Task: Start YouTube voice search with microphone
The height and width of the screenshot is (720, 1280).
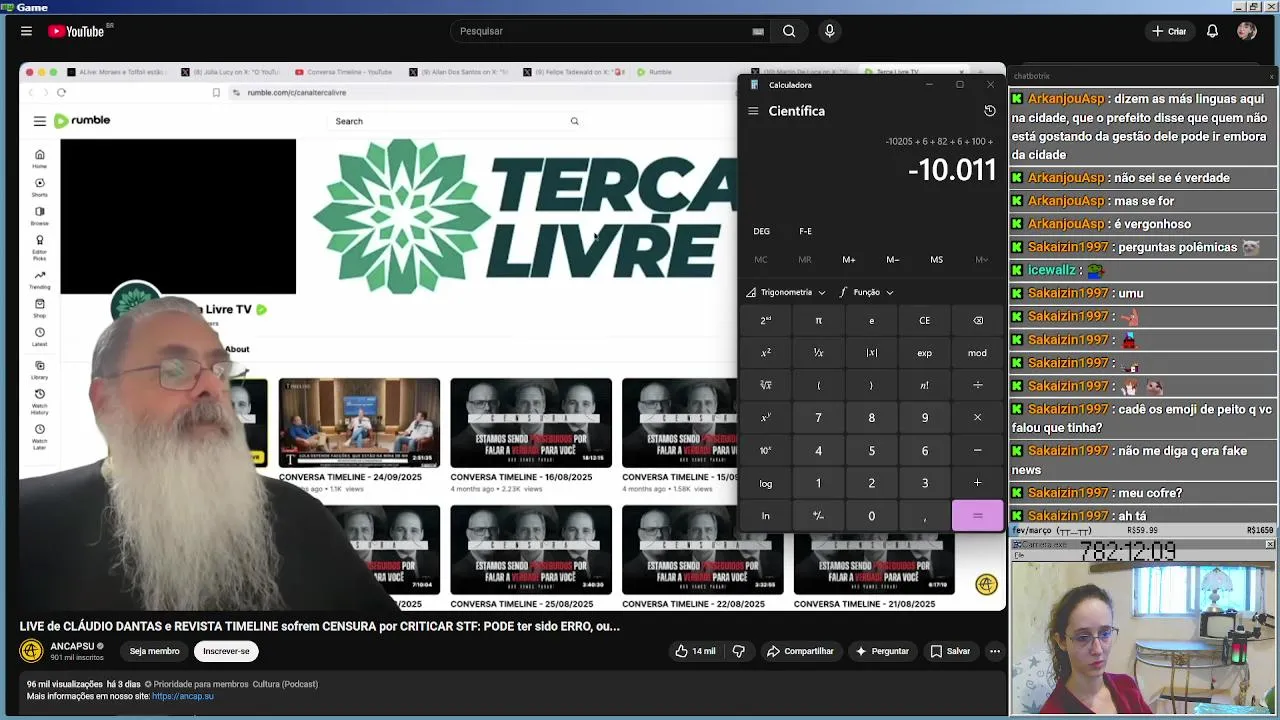Action: click(x=829, y=31)
